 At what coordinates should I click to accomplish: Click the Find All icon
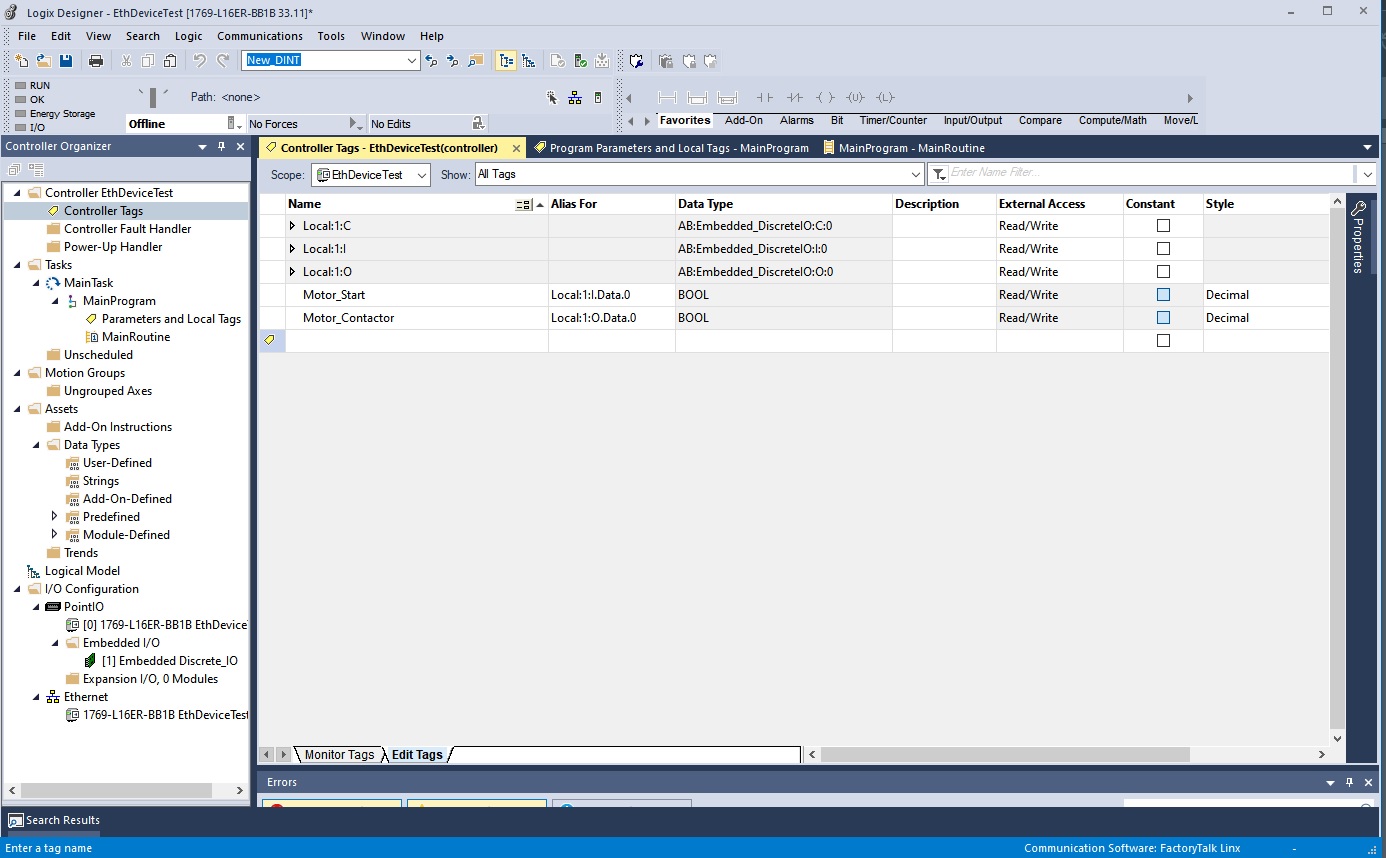click(x=475, y=61)
